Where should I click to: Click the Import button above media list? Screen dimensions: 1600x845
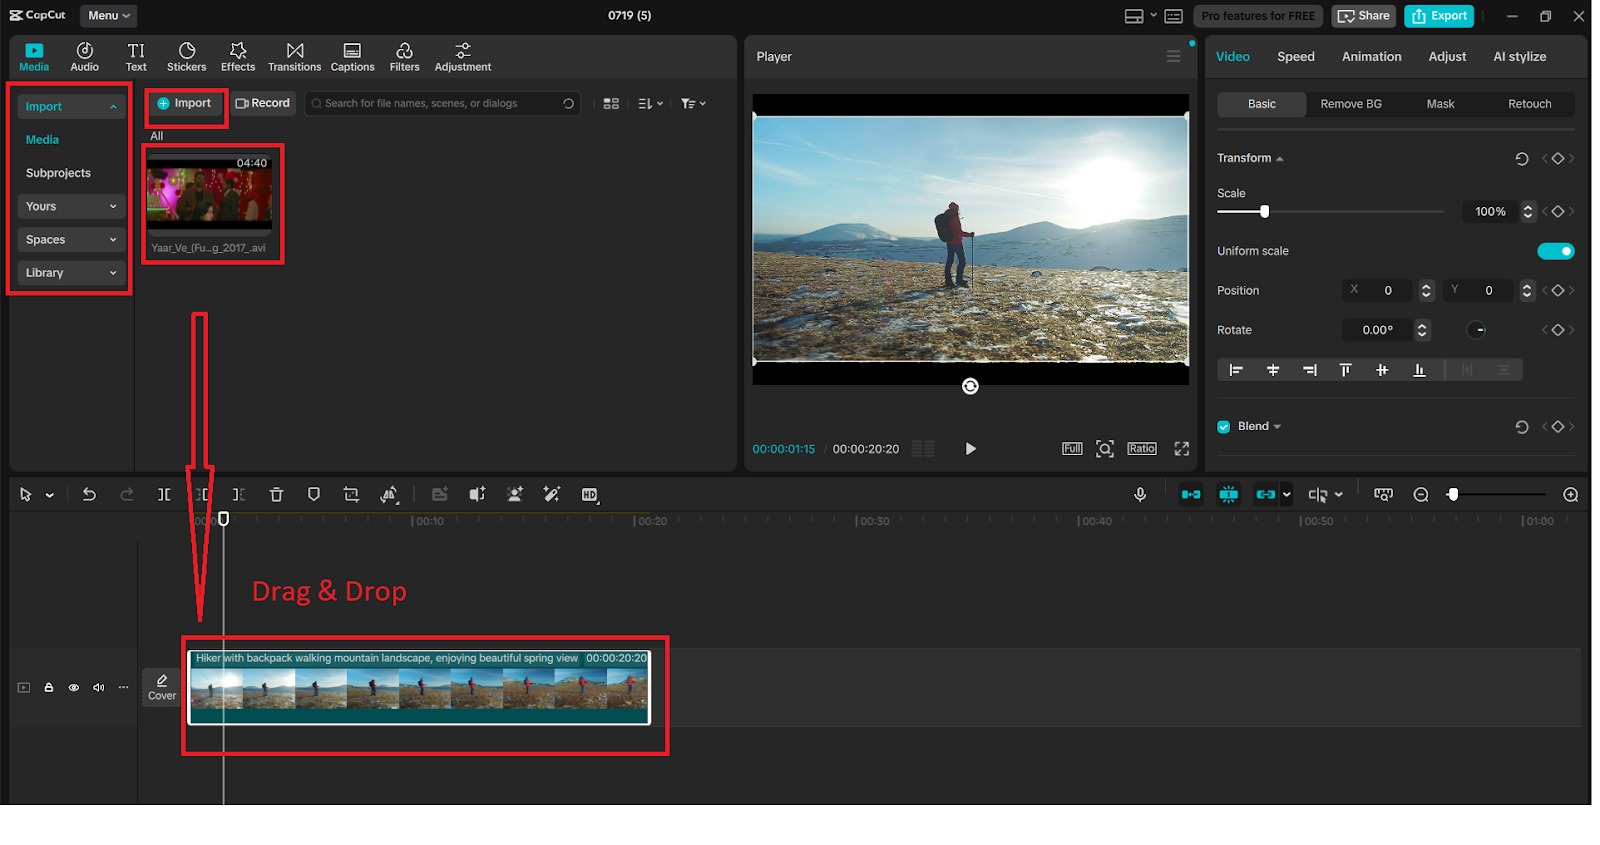[185, 103]
